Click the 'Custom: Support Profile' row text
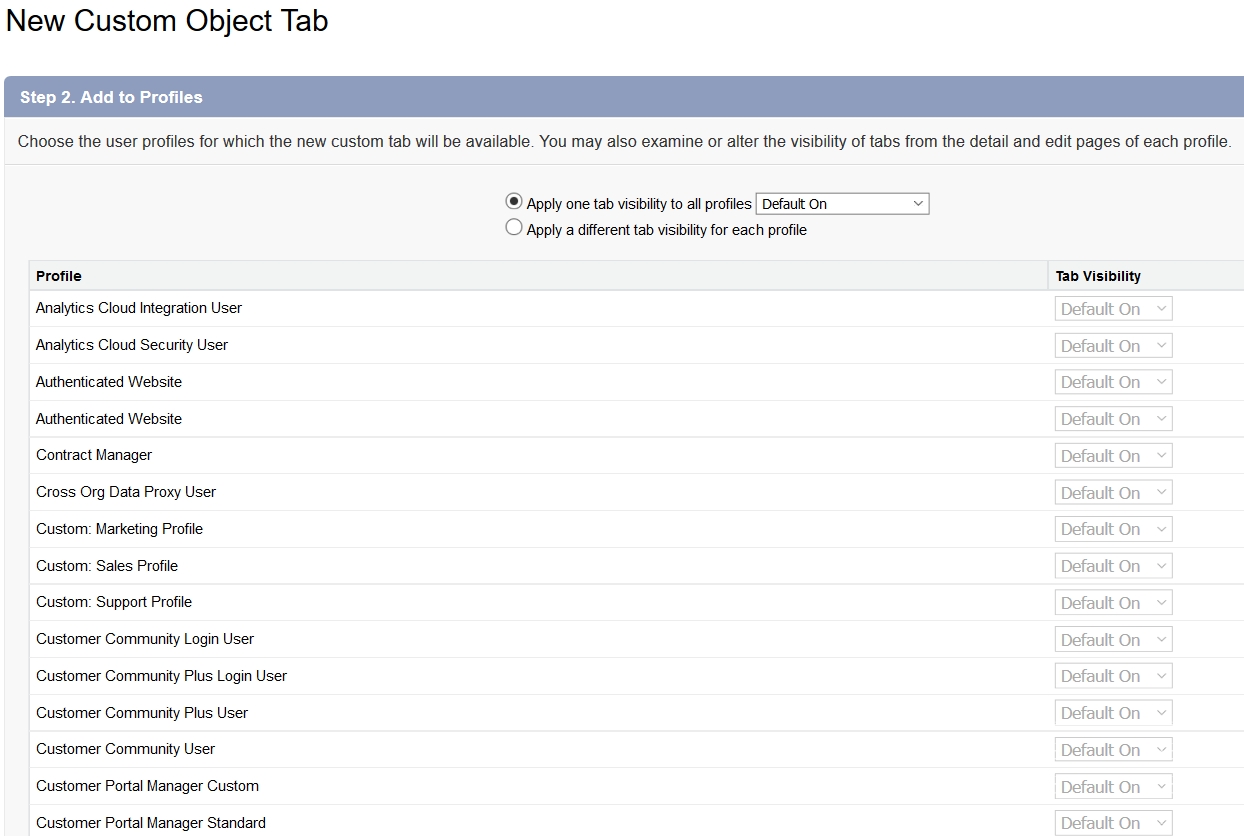 click(x=114, y=602)
